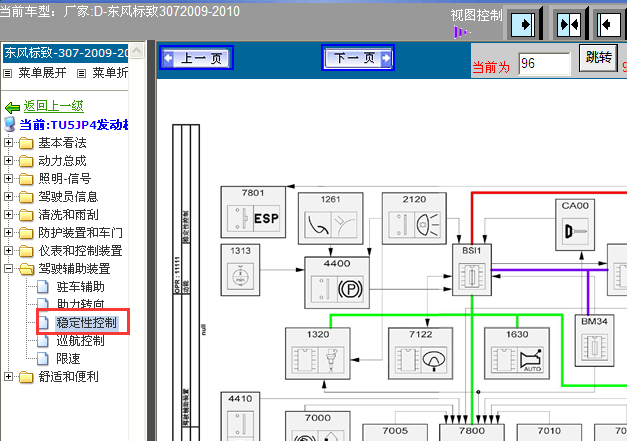
Task: Expand the 动力总成 folder
Action: point(8,160)
